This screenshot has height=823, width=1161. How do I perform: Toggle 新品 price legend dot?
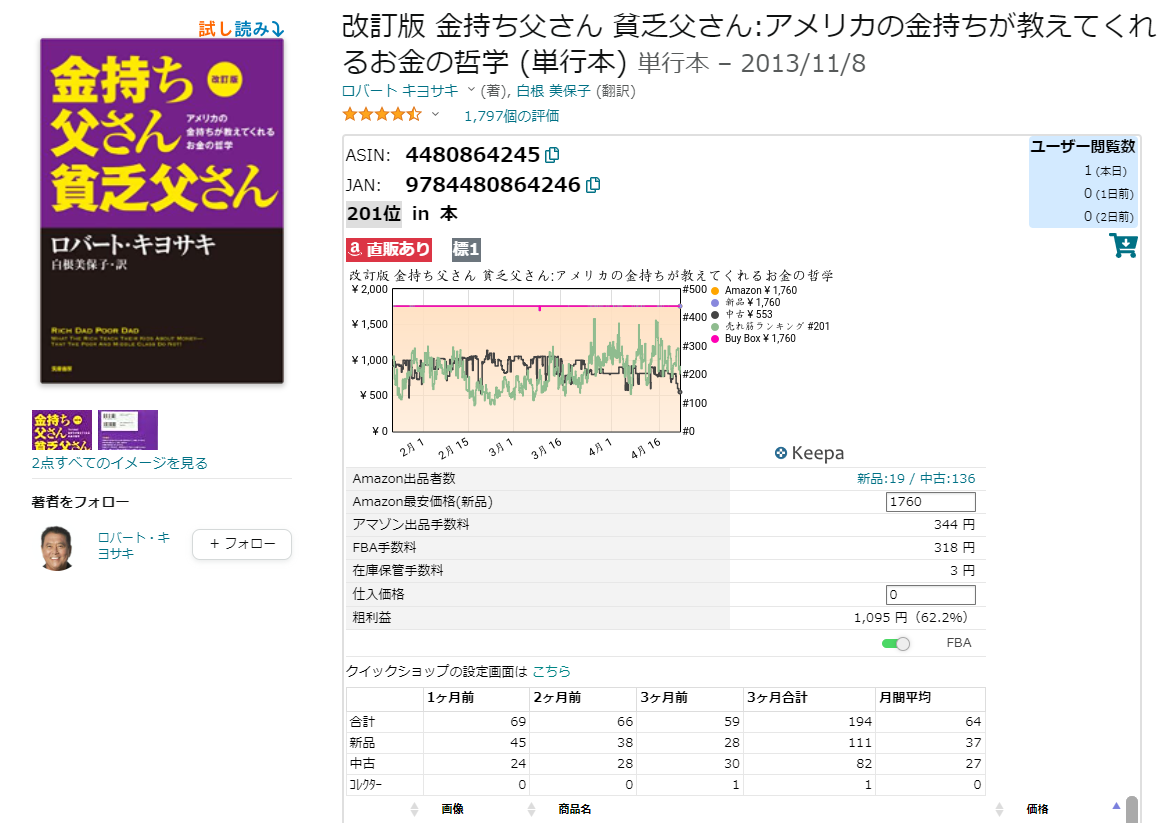click(715, 303)
